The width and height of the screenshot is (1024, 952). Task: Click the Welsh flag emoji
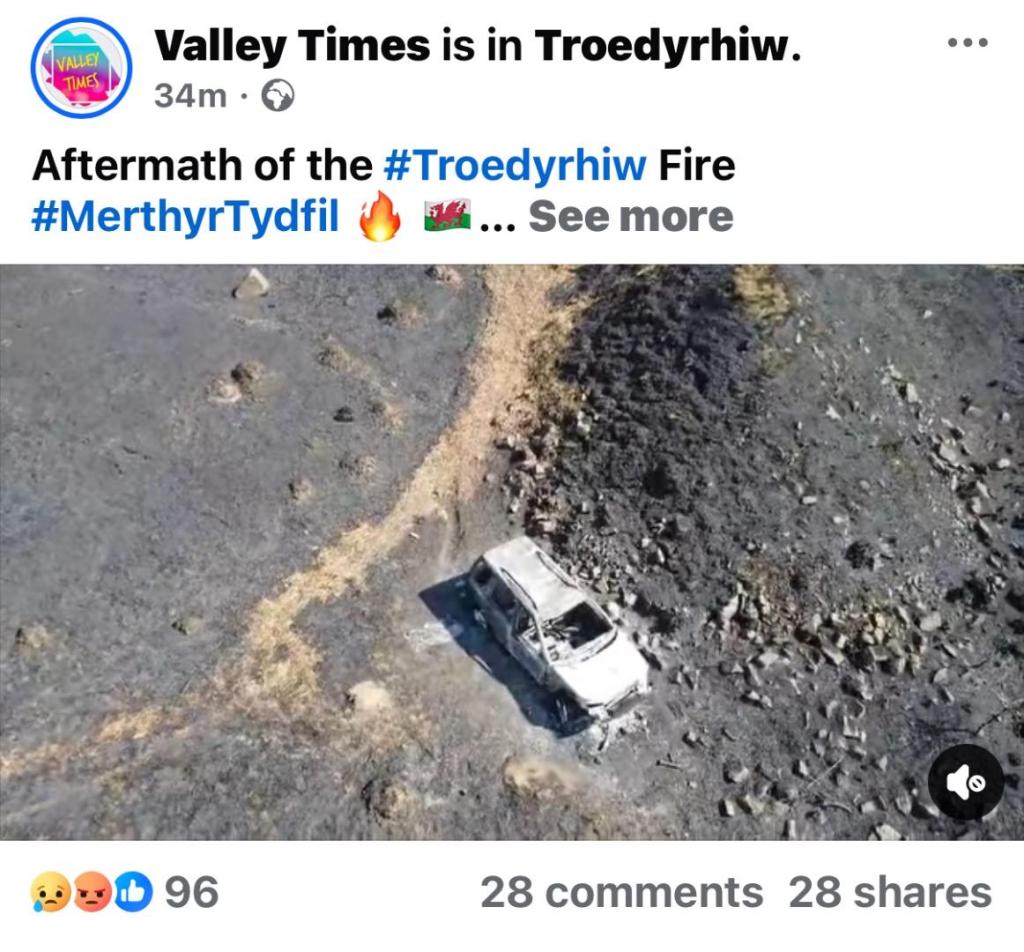click(447, 215)
